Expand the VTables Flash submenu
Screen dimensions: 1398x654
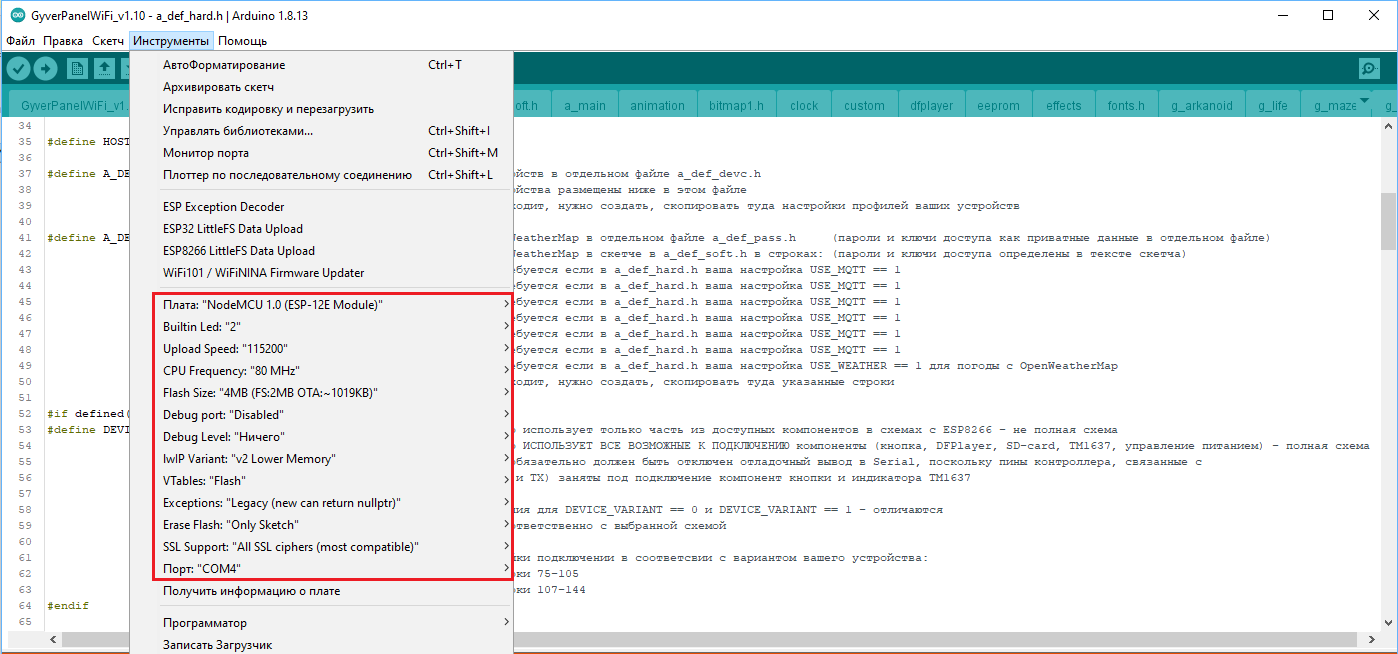click(x=321, y=480)
